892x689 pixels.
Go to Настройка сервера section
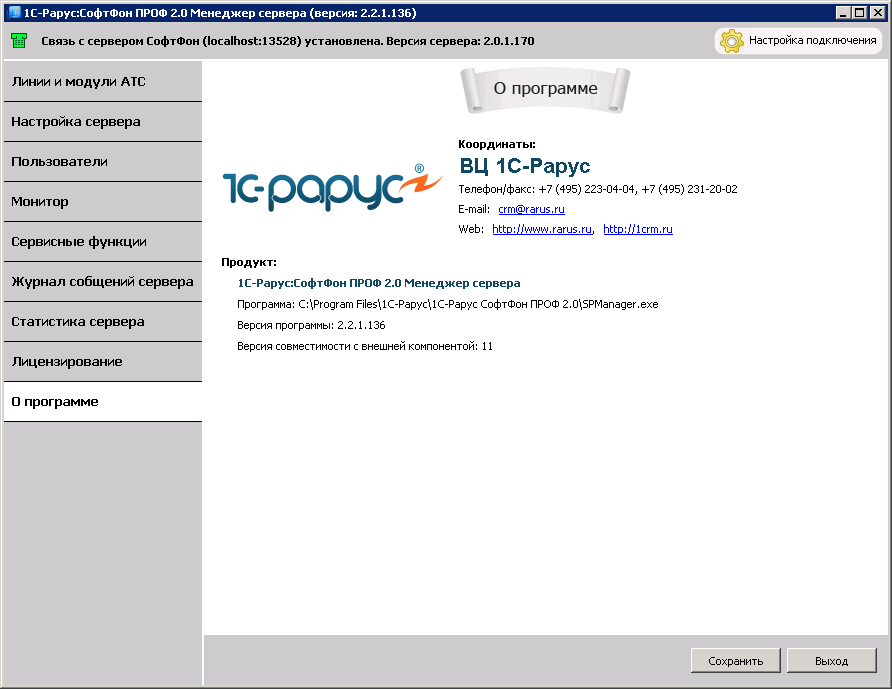[x=103, y=122]
